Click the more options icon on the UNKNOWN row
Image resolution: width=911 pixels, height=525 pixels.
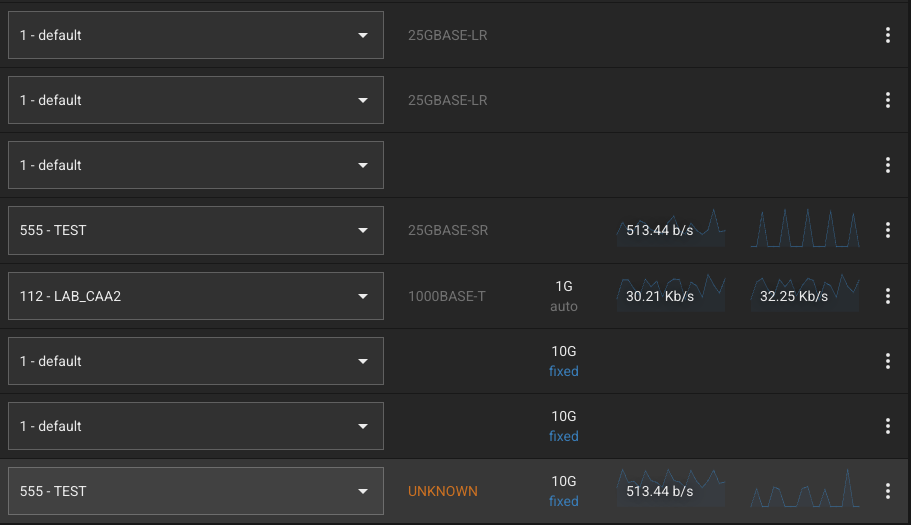coord(887,491)
